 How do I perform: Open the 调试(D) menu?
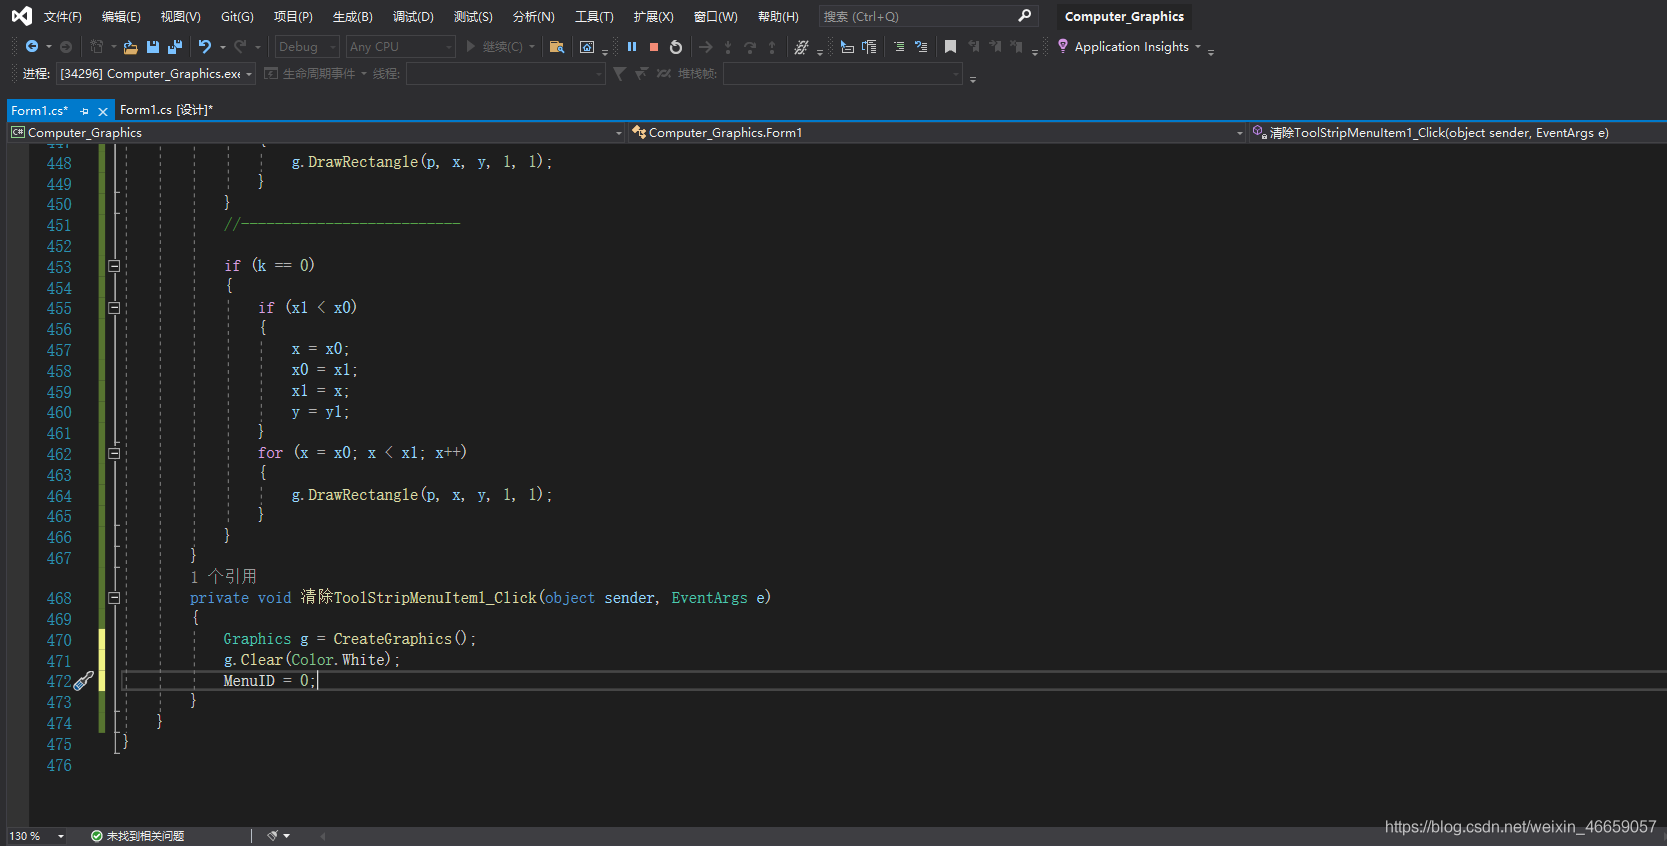413,17
